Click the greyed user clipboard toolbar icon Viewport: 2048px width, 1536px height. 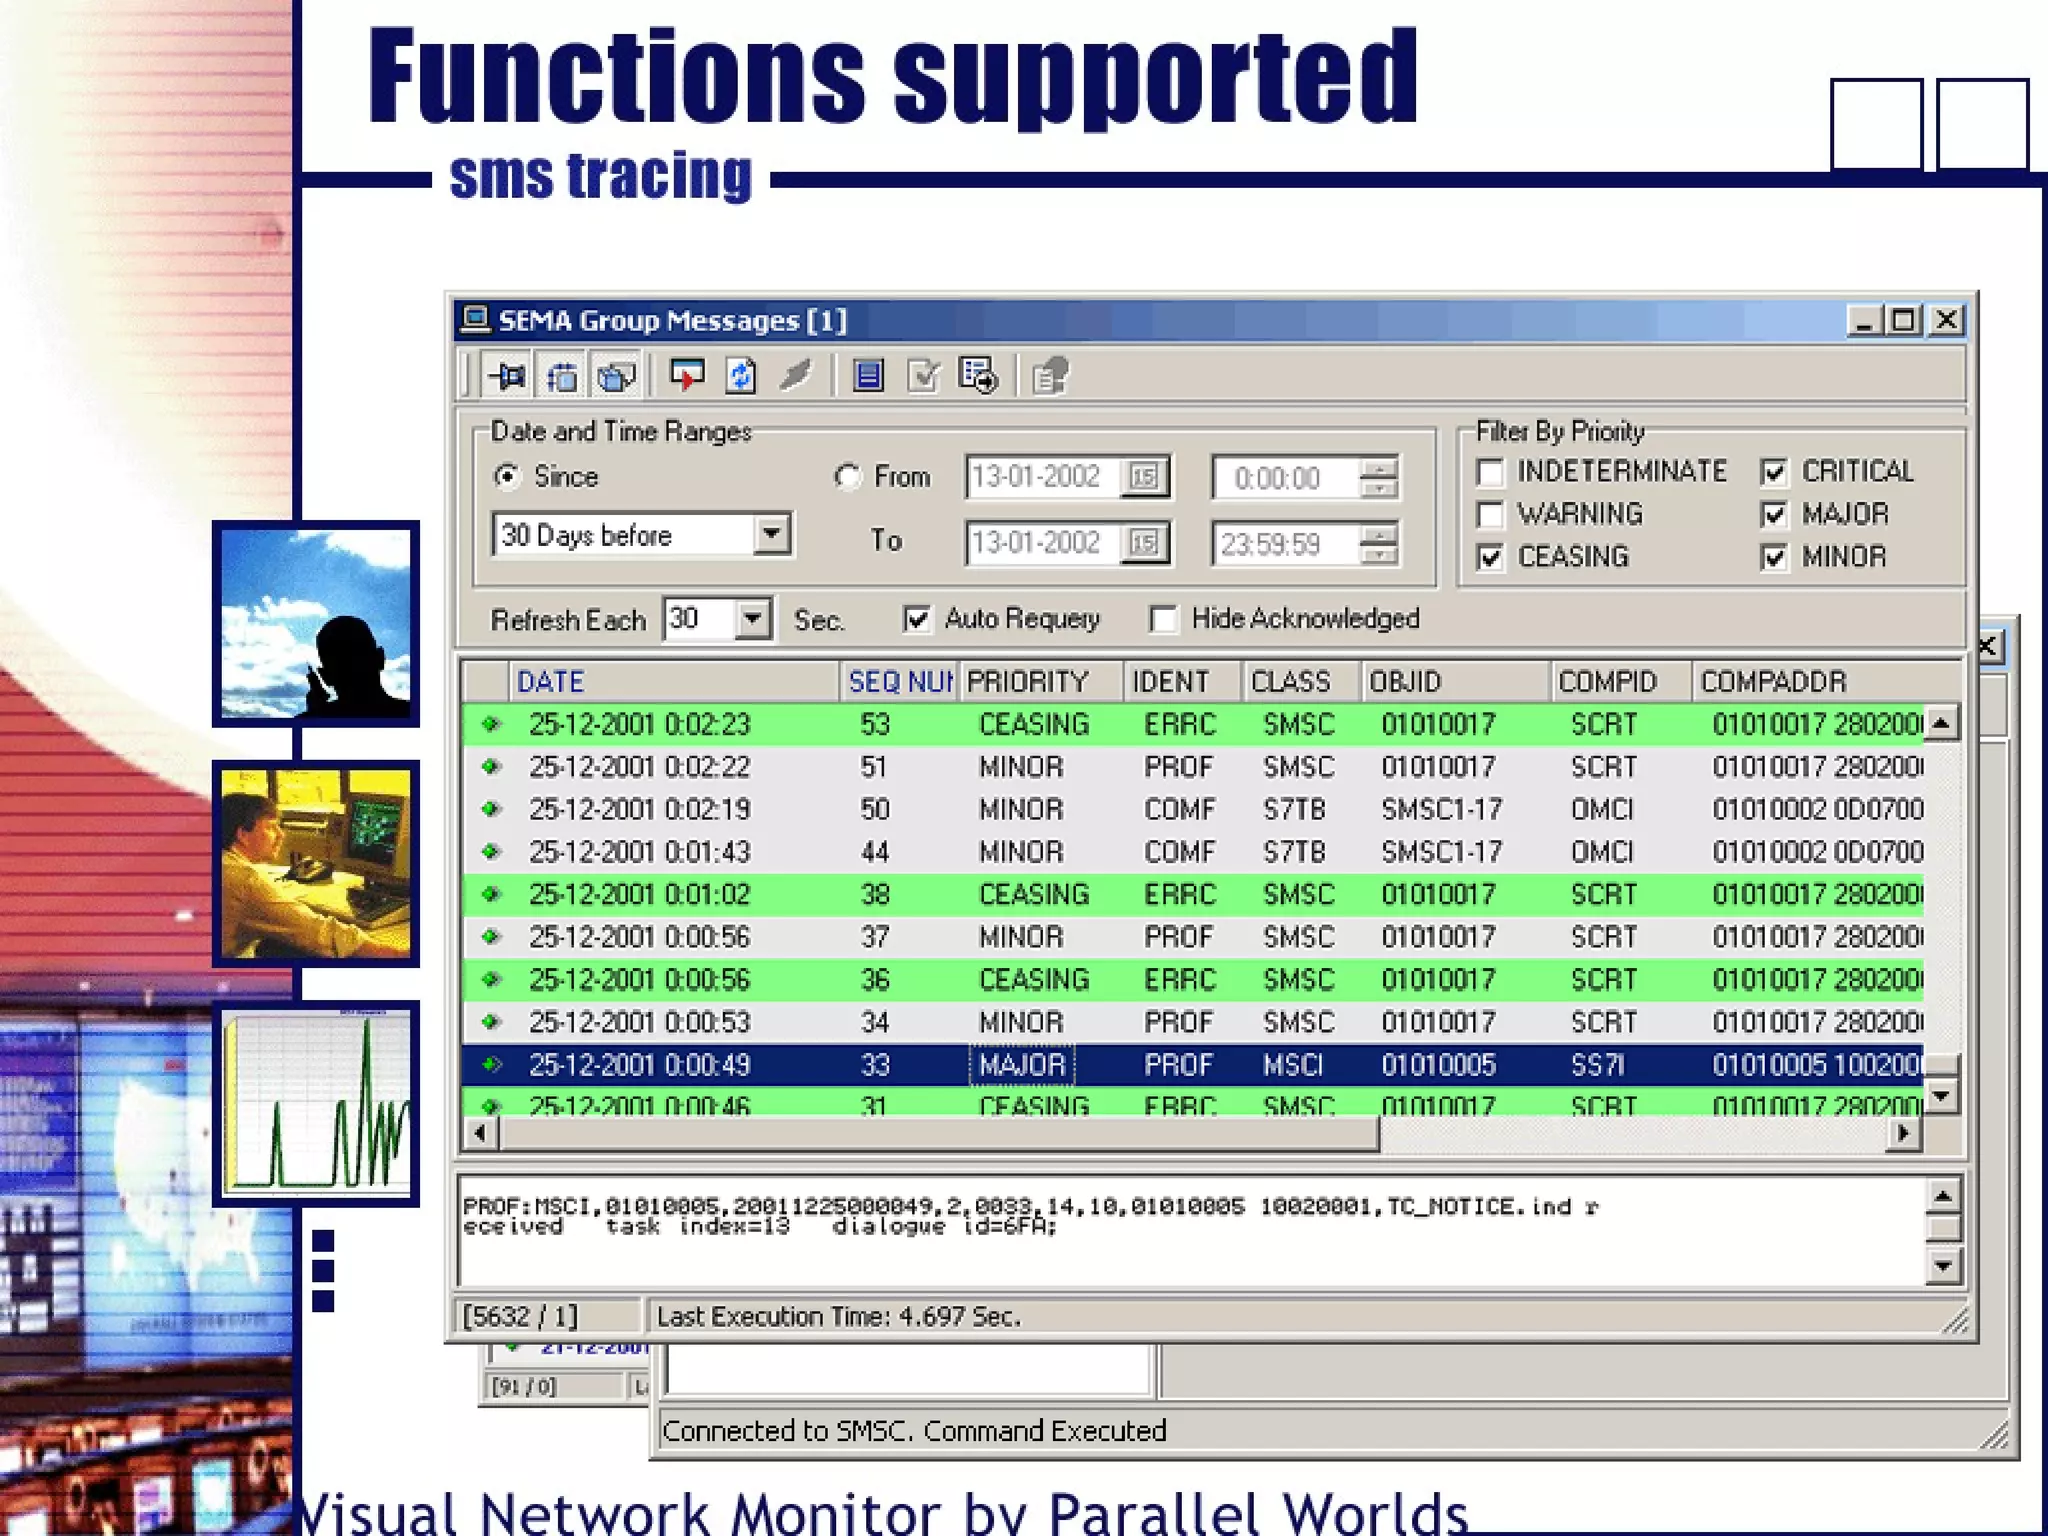click(x=1050, y=376)
